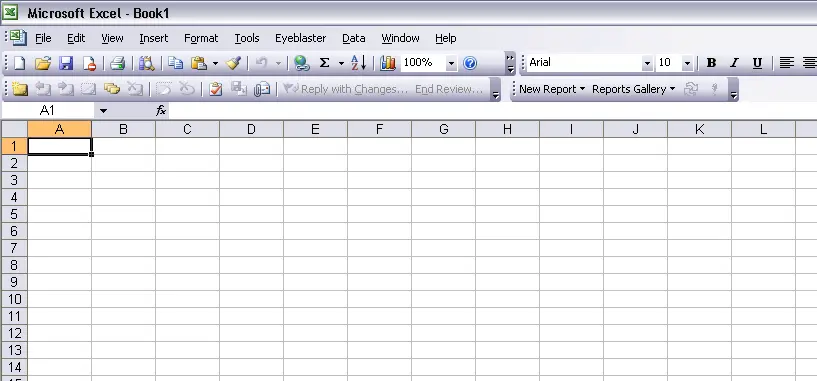Screen dimensions: 817x381
Task: Click Reply with Changes button
Action: 345,89
